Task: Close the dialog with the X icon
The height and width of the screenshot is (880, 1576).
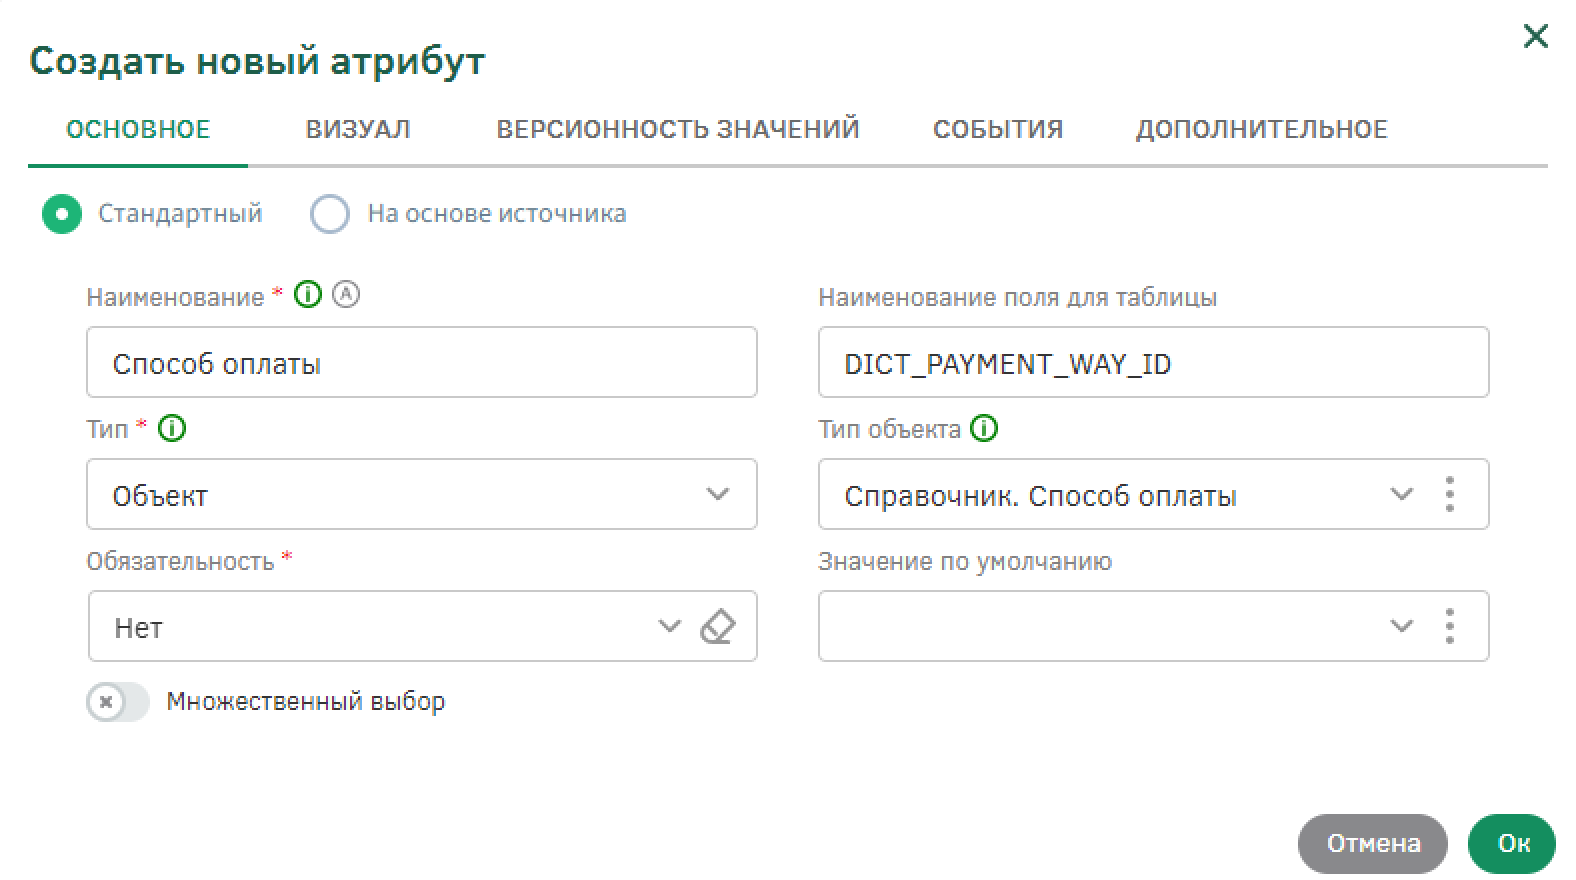Action: (x=1535, y=37)
